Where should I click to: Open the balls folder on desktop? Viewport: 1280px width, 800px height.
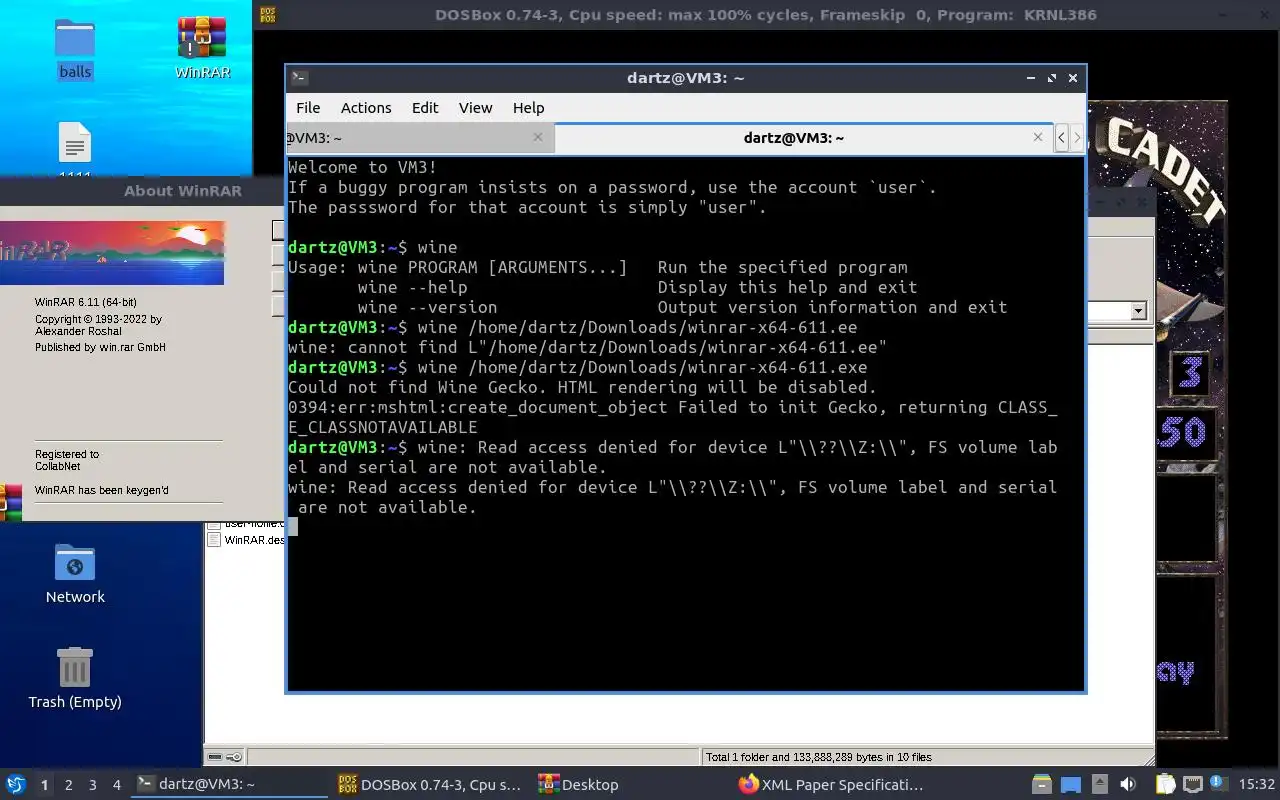pos(75,47)
